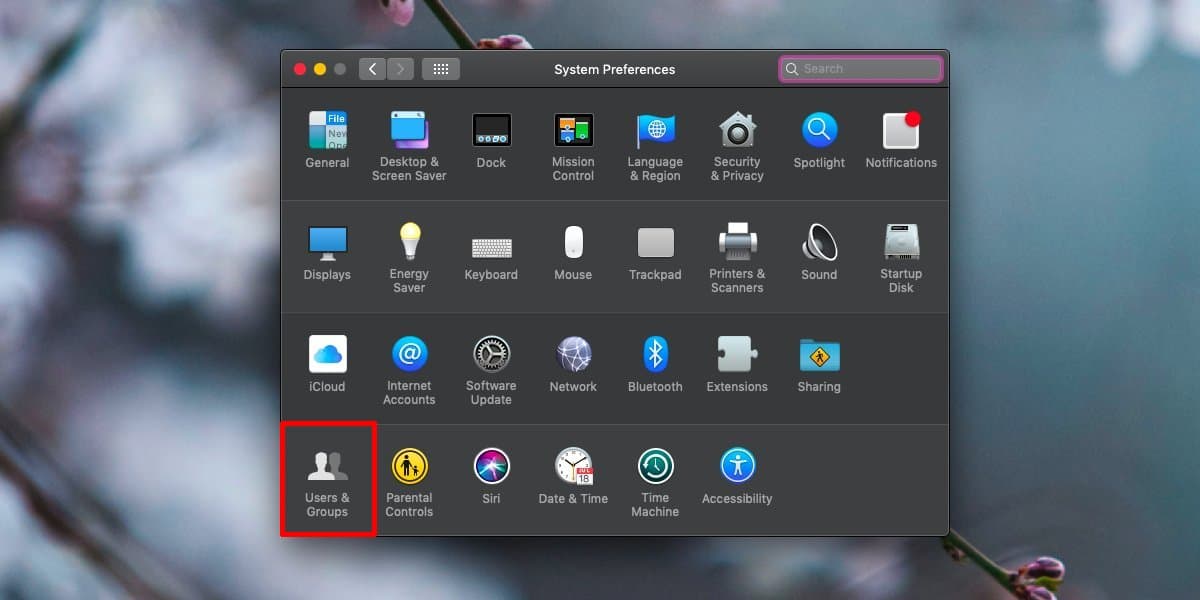Open Date & Time settings
Screen dimensions: 1200x600
573,476
